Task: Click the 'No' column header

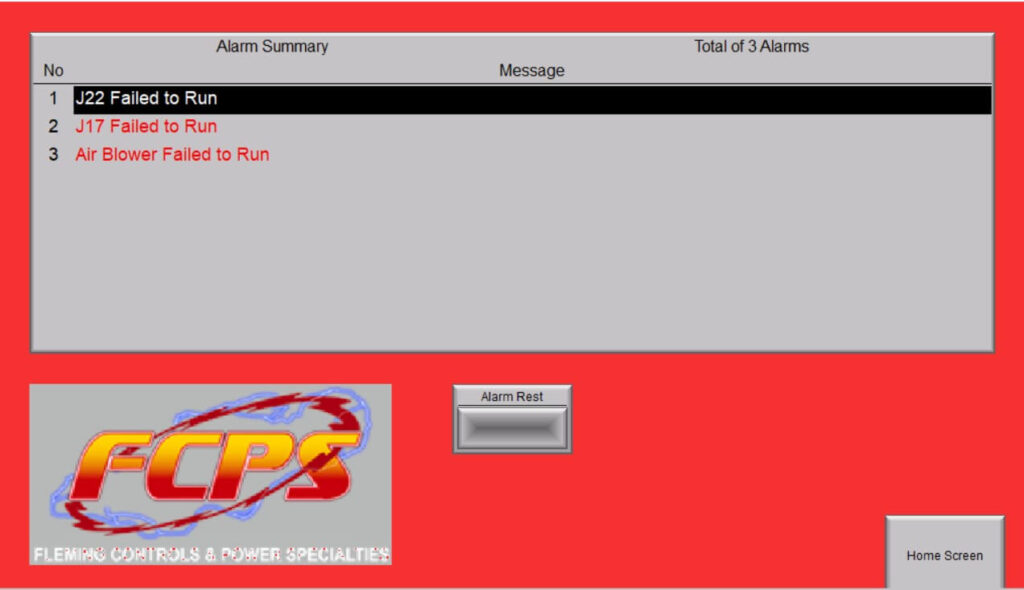Action: (x=53, y=71)
